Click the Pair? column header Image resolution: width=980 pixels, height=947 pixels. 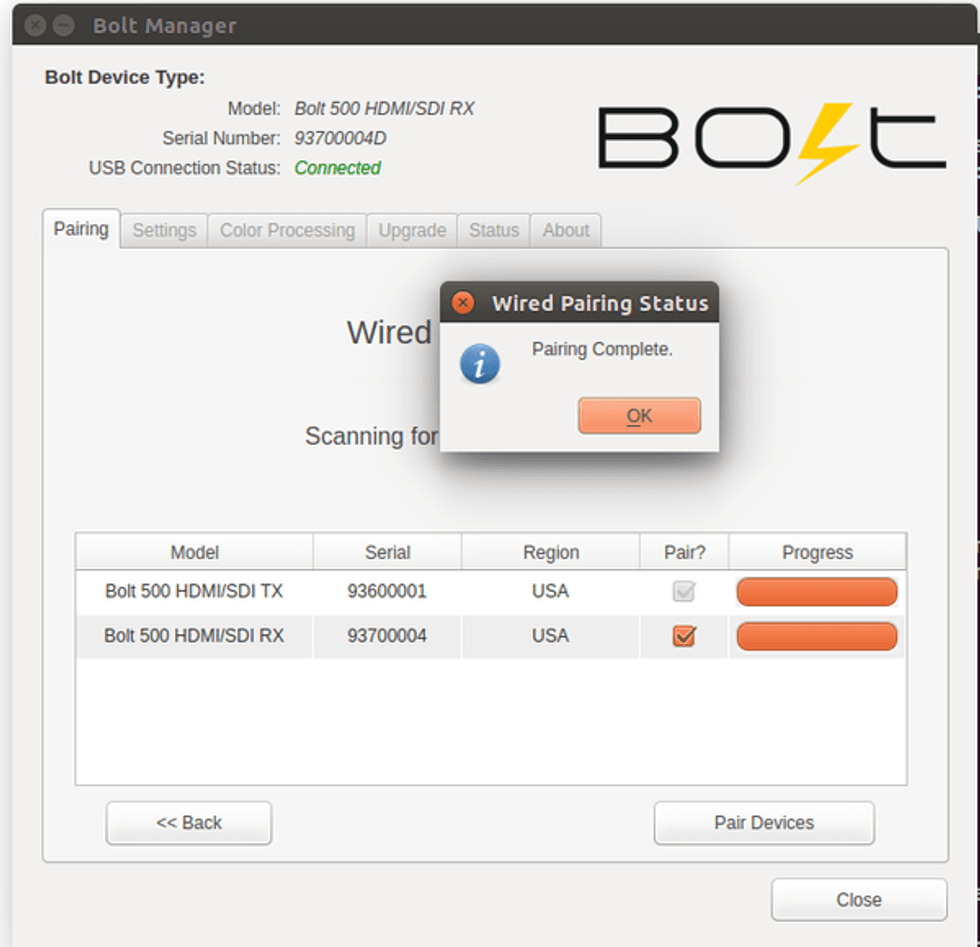(684, 552)
